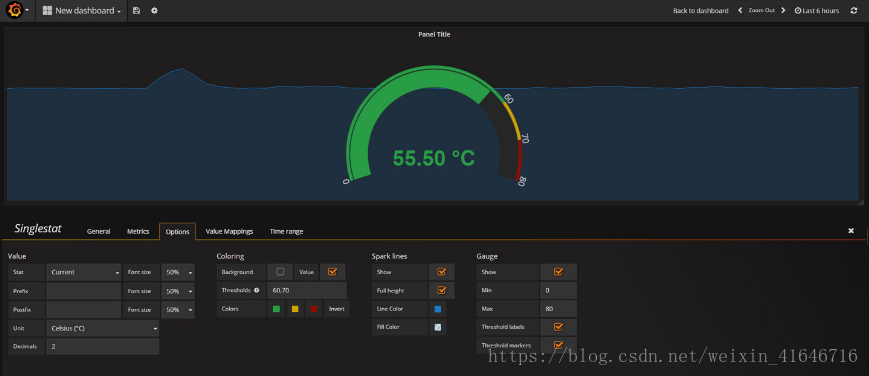Pick the red threshold color swatch

[x=314, y=309]
